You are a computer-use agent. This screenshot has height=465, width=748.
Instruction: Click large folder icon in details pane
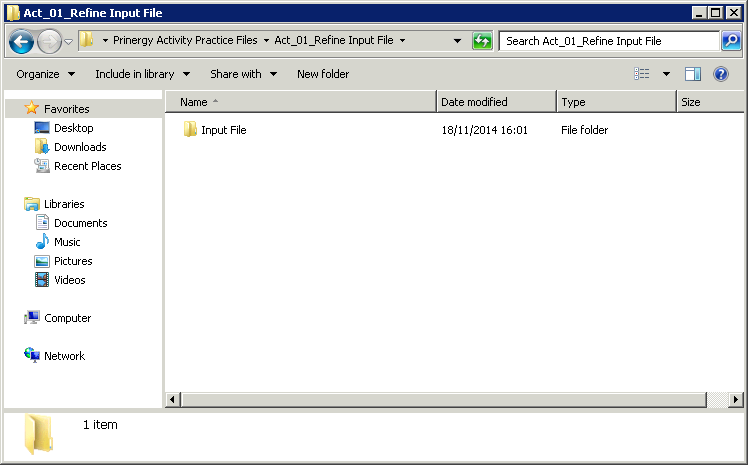[38, 434]
